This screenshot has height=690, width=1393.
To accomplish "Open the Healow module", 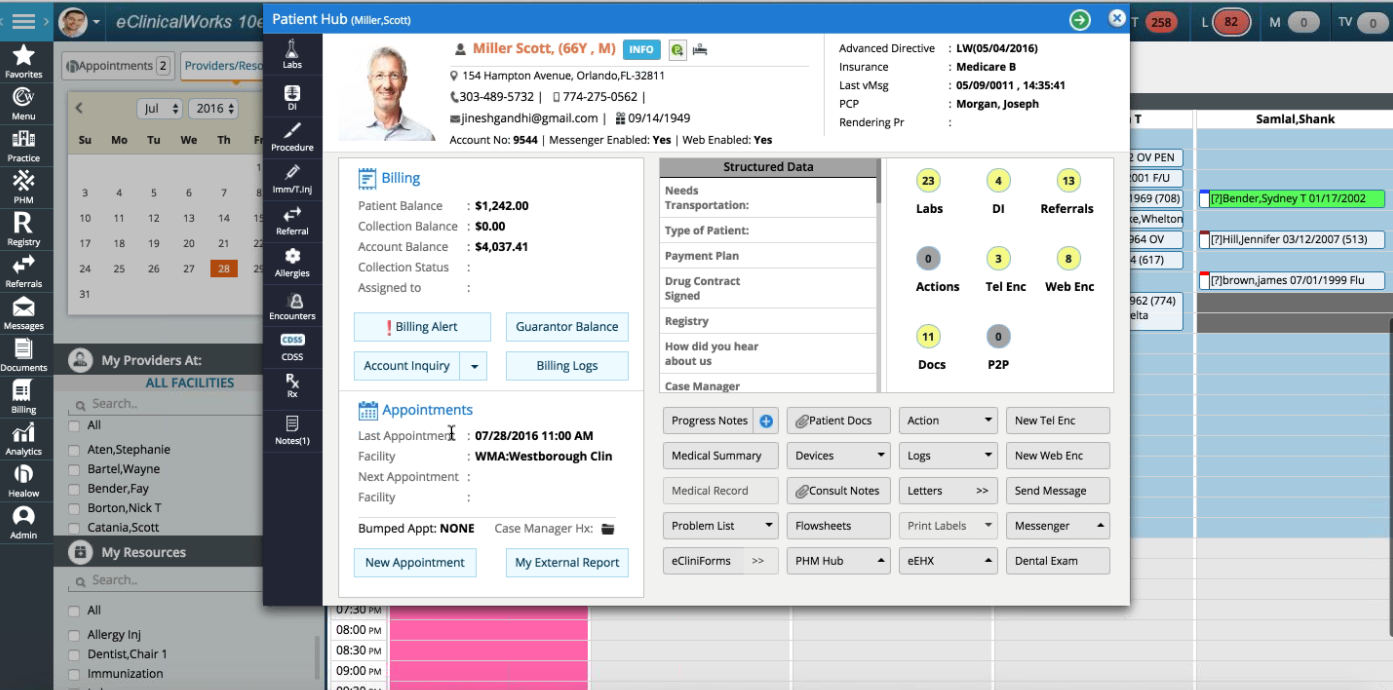I will click(25, 480).
